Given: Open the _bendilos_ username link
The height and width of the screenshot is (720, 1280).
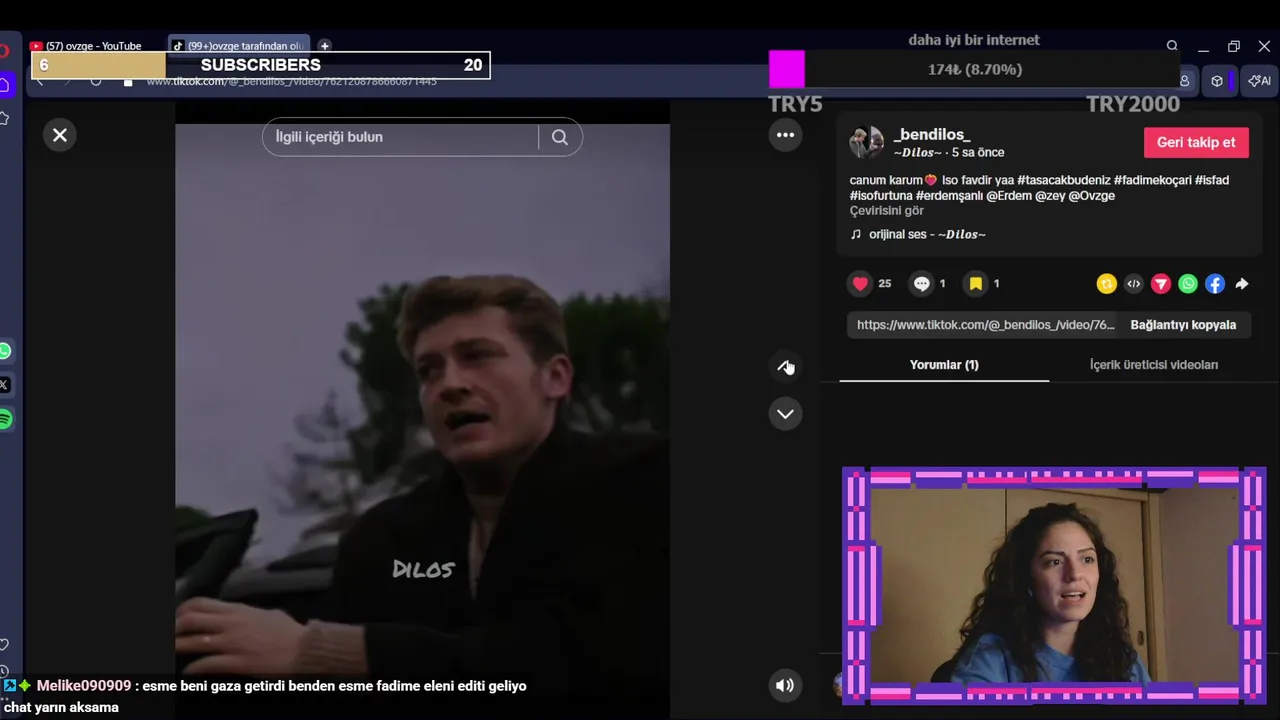Looking at the screenshot, I should coord(932,134).
